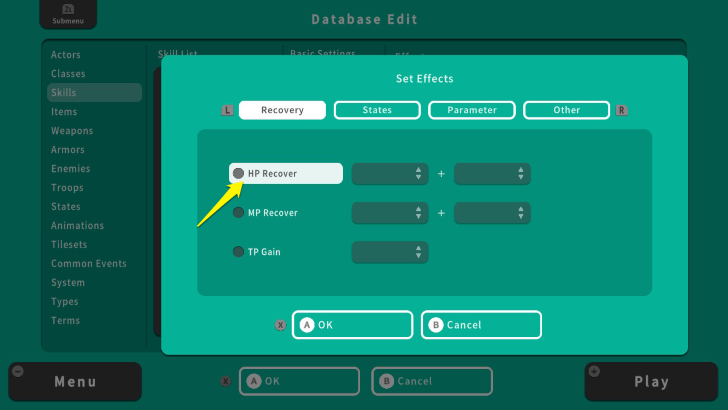
Task: Switch to the Parameter tab
Action: (472, 110)
